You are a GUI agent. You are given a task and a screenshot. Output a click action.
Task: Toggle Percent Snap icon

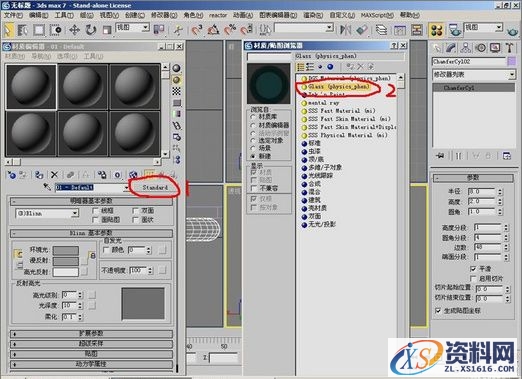point(230,30)
